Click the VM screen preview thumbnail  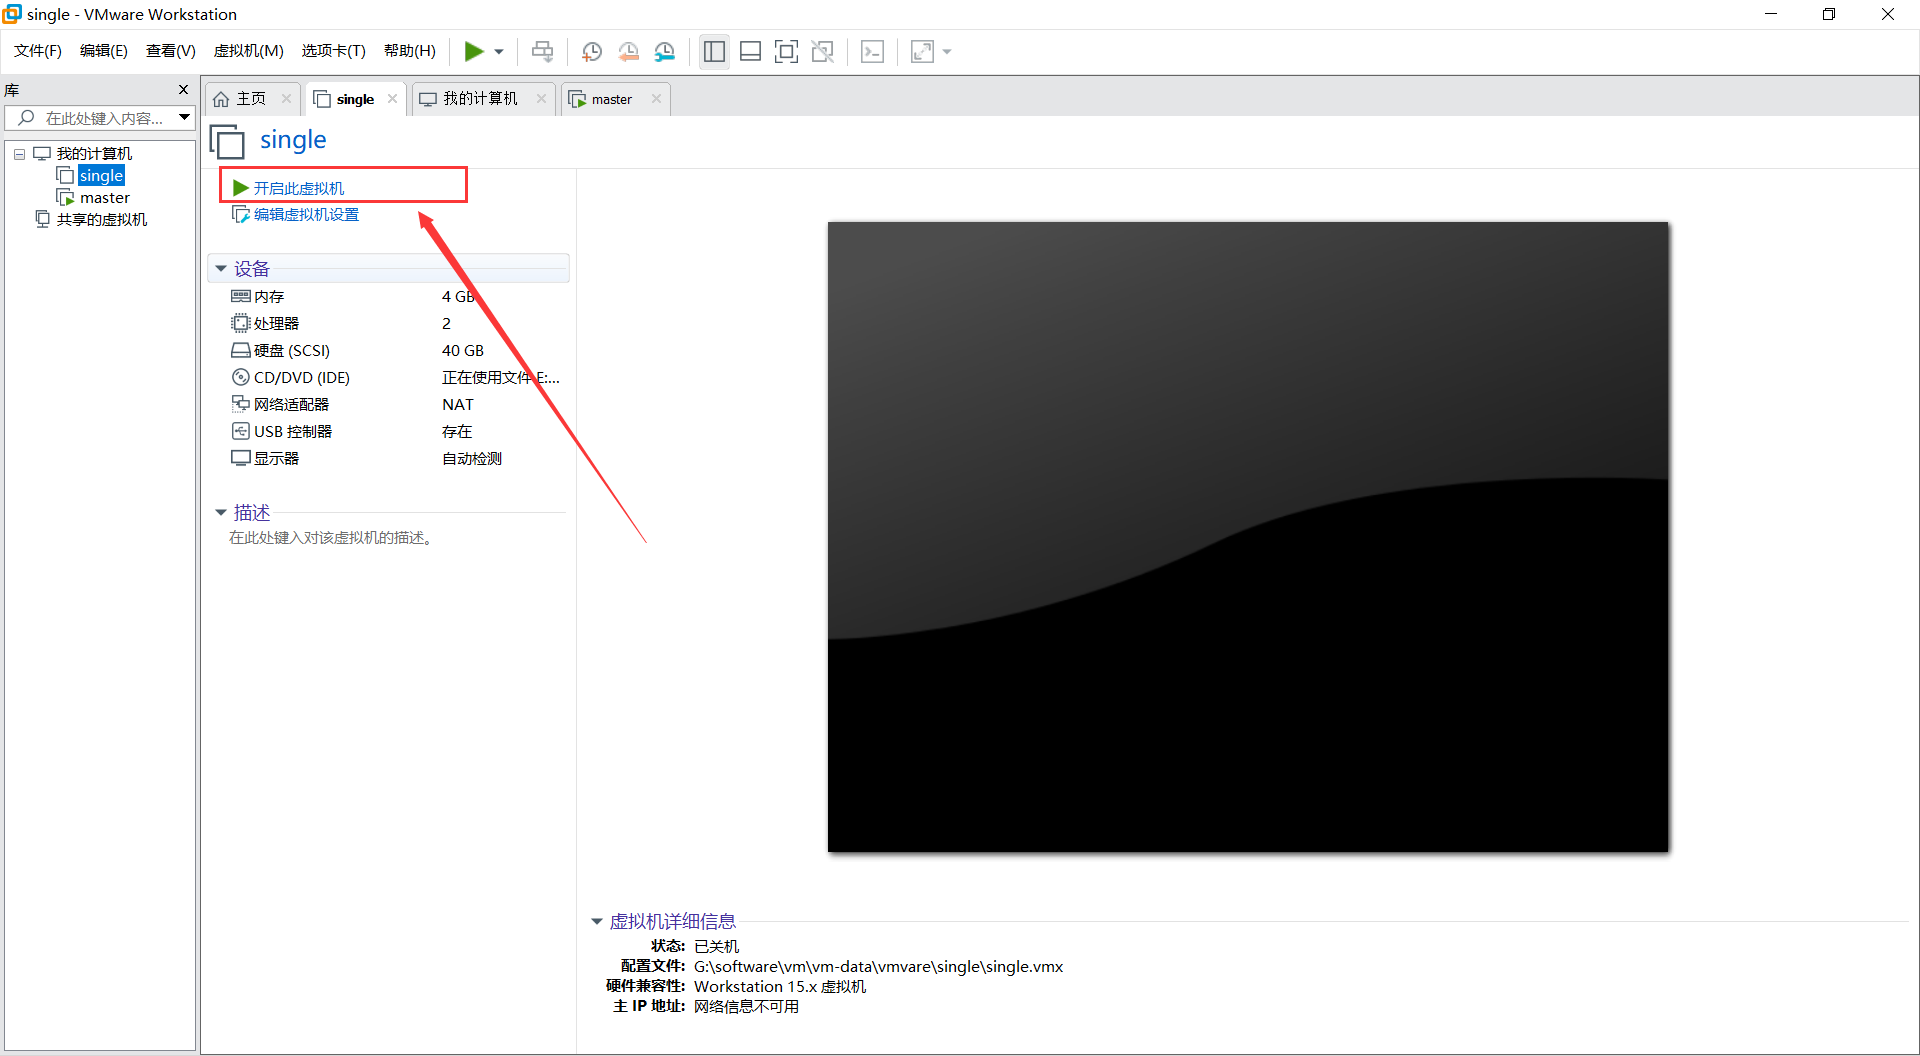1248,537
